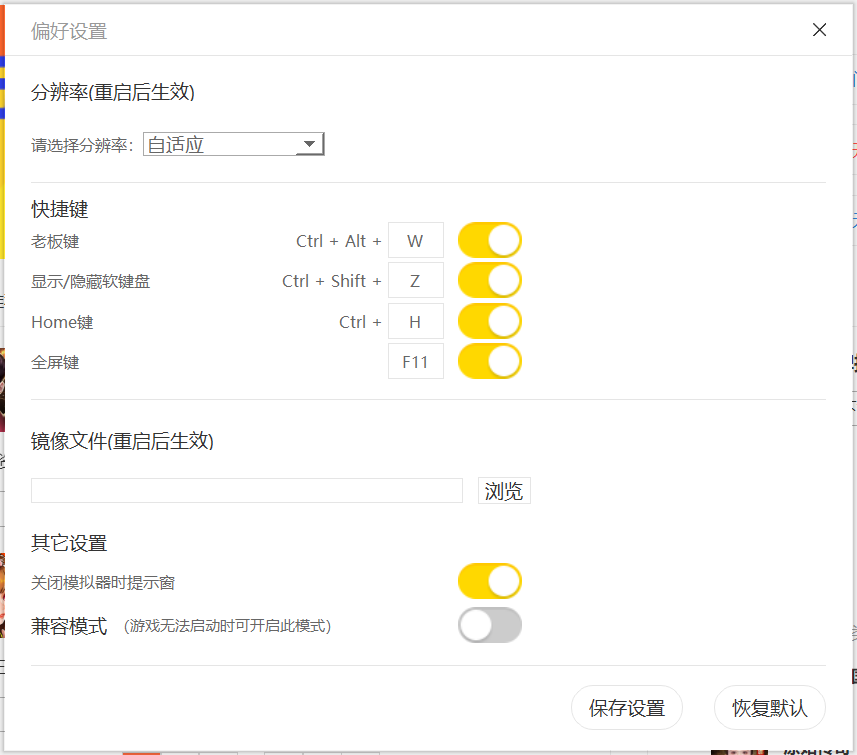Close the 偏好设置 dialog

[819, 30]
